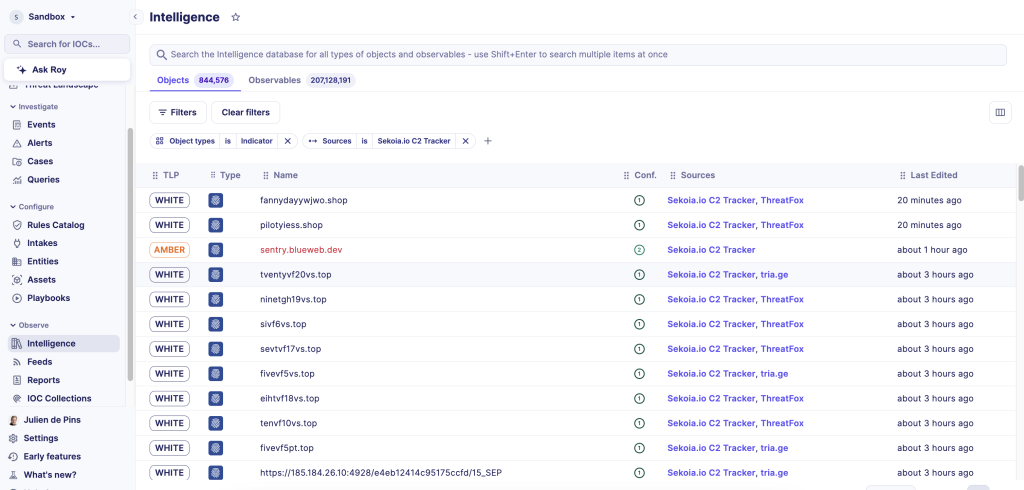Click the What's new flask icon
The height and width of the screenshot is (490, 1024).
[13, 475]
